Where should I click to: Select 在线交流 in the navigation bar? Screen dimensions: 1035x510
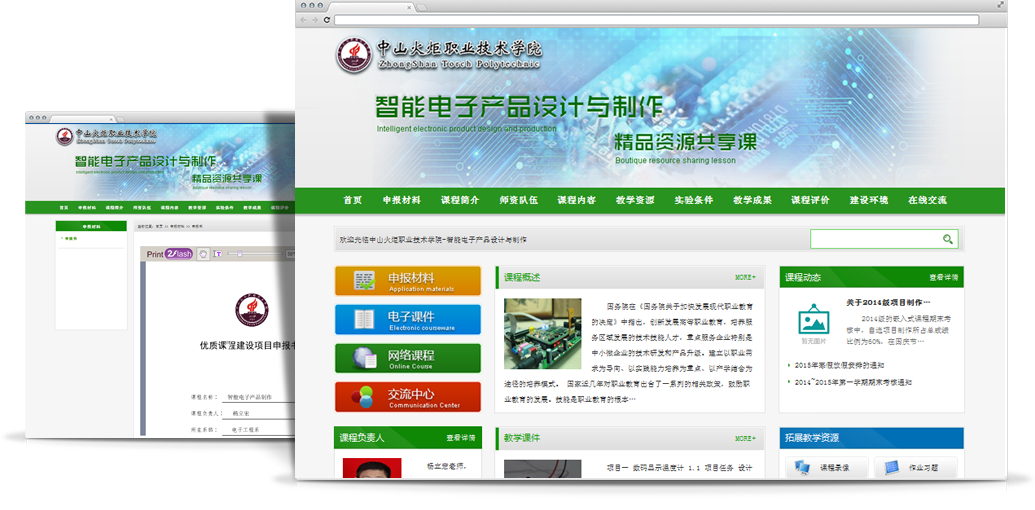tap(926, 200)
